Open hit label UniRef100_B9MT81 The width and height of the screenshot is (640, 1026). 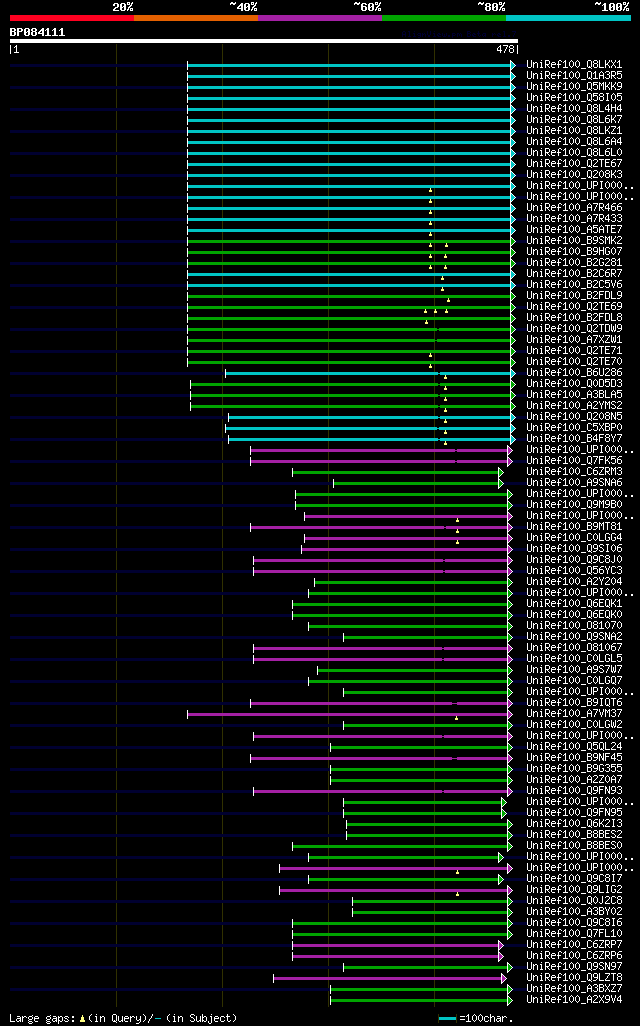[x=574, y=527]
